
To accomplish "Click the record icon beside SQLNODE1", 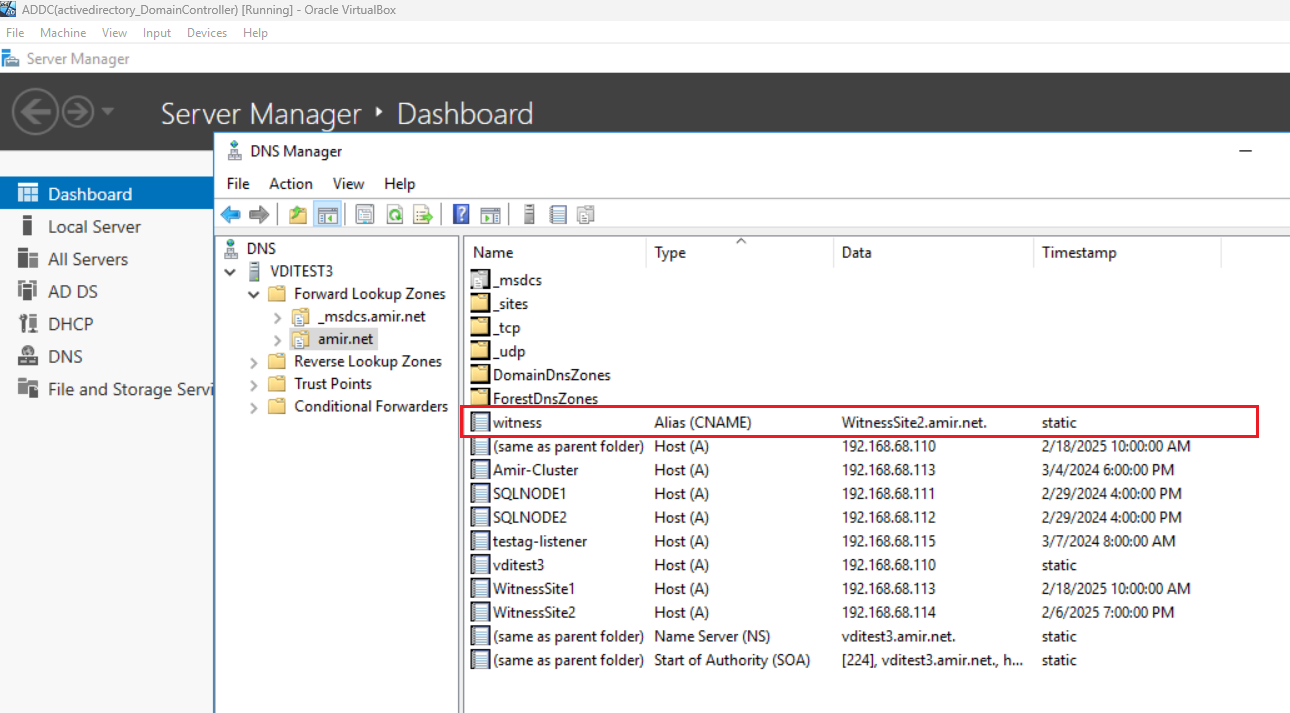I will point(481,493).
